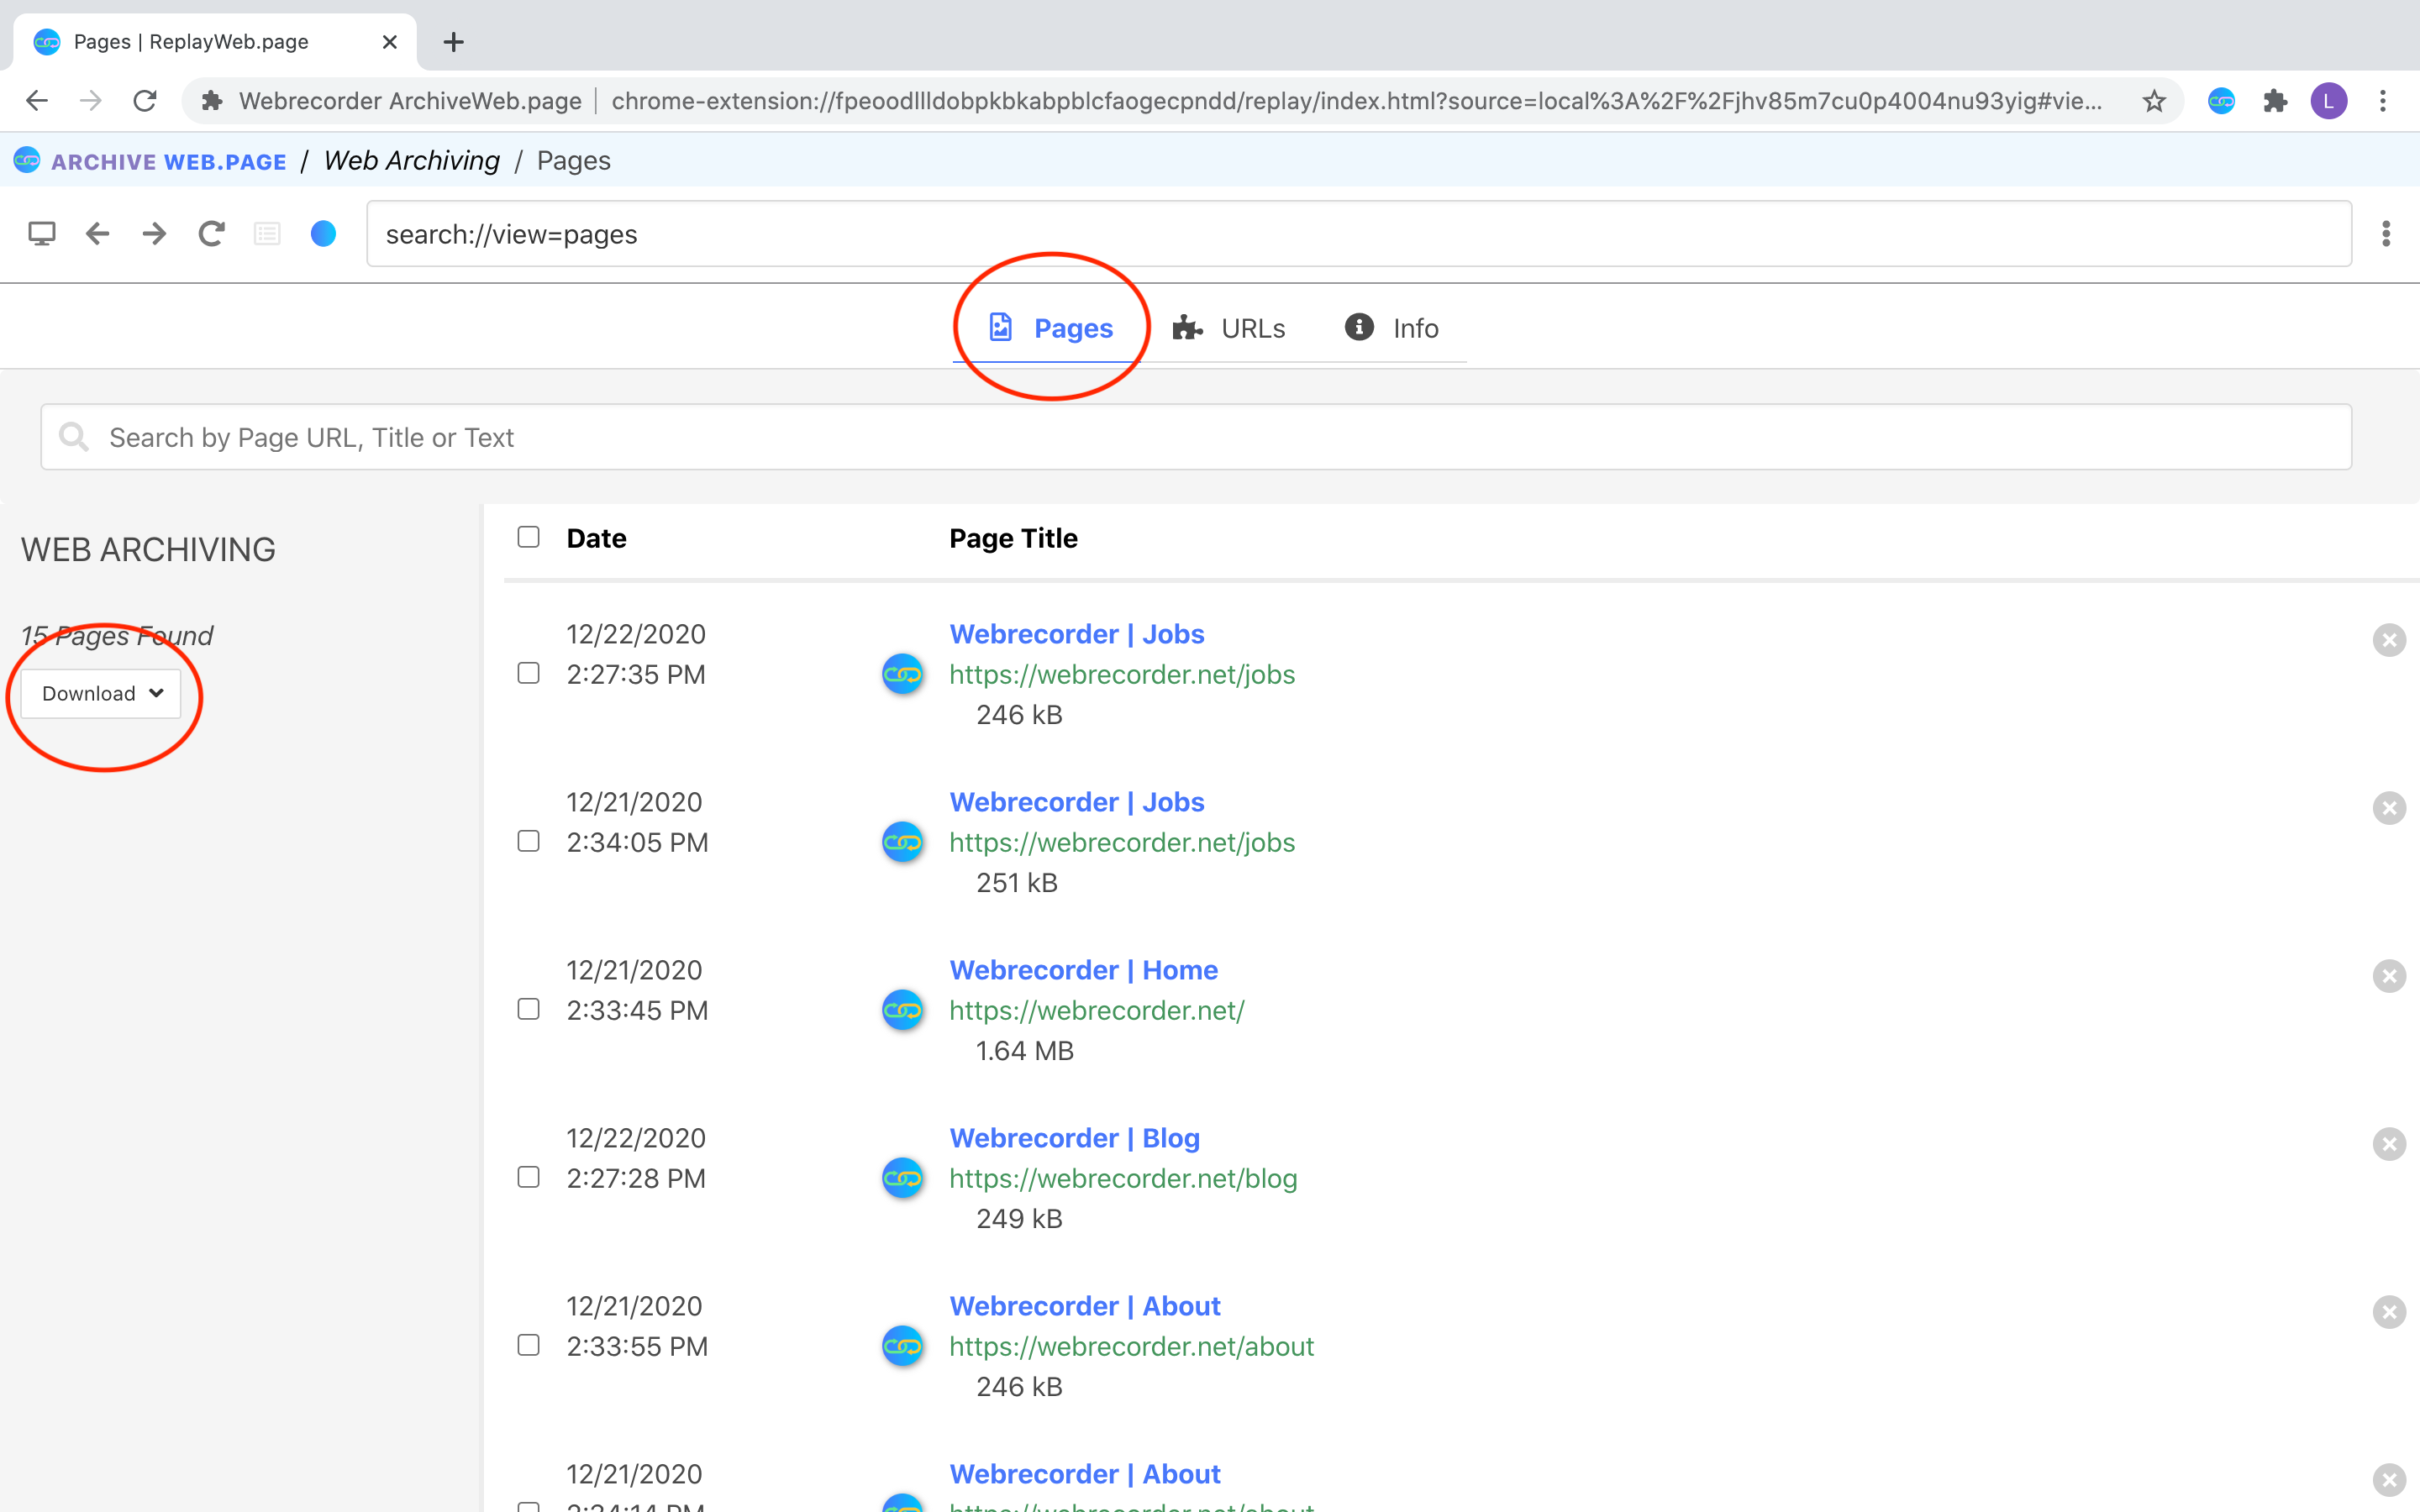Switch to the Info tab
This screenshot has height=1512, width=2420.
tap(1391, 328)
